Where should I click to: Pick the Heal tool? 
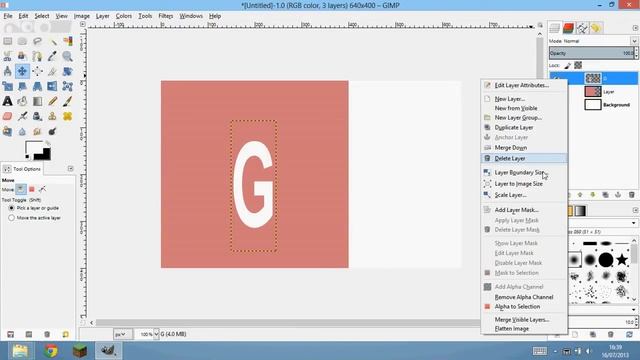(x=68, y=116)
